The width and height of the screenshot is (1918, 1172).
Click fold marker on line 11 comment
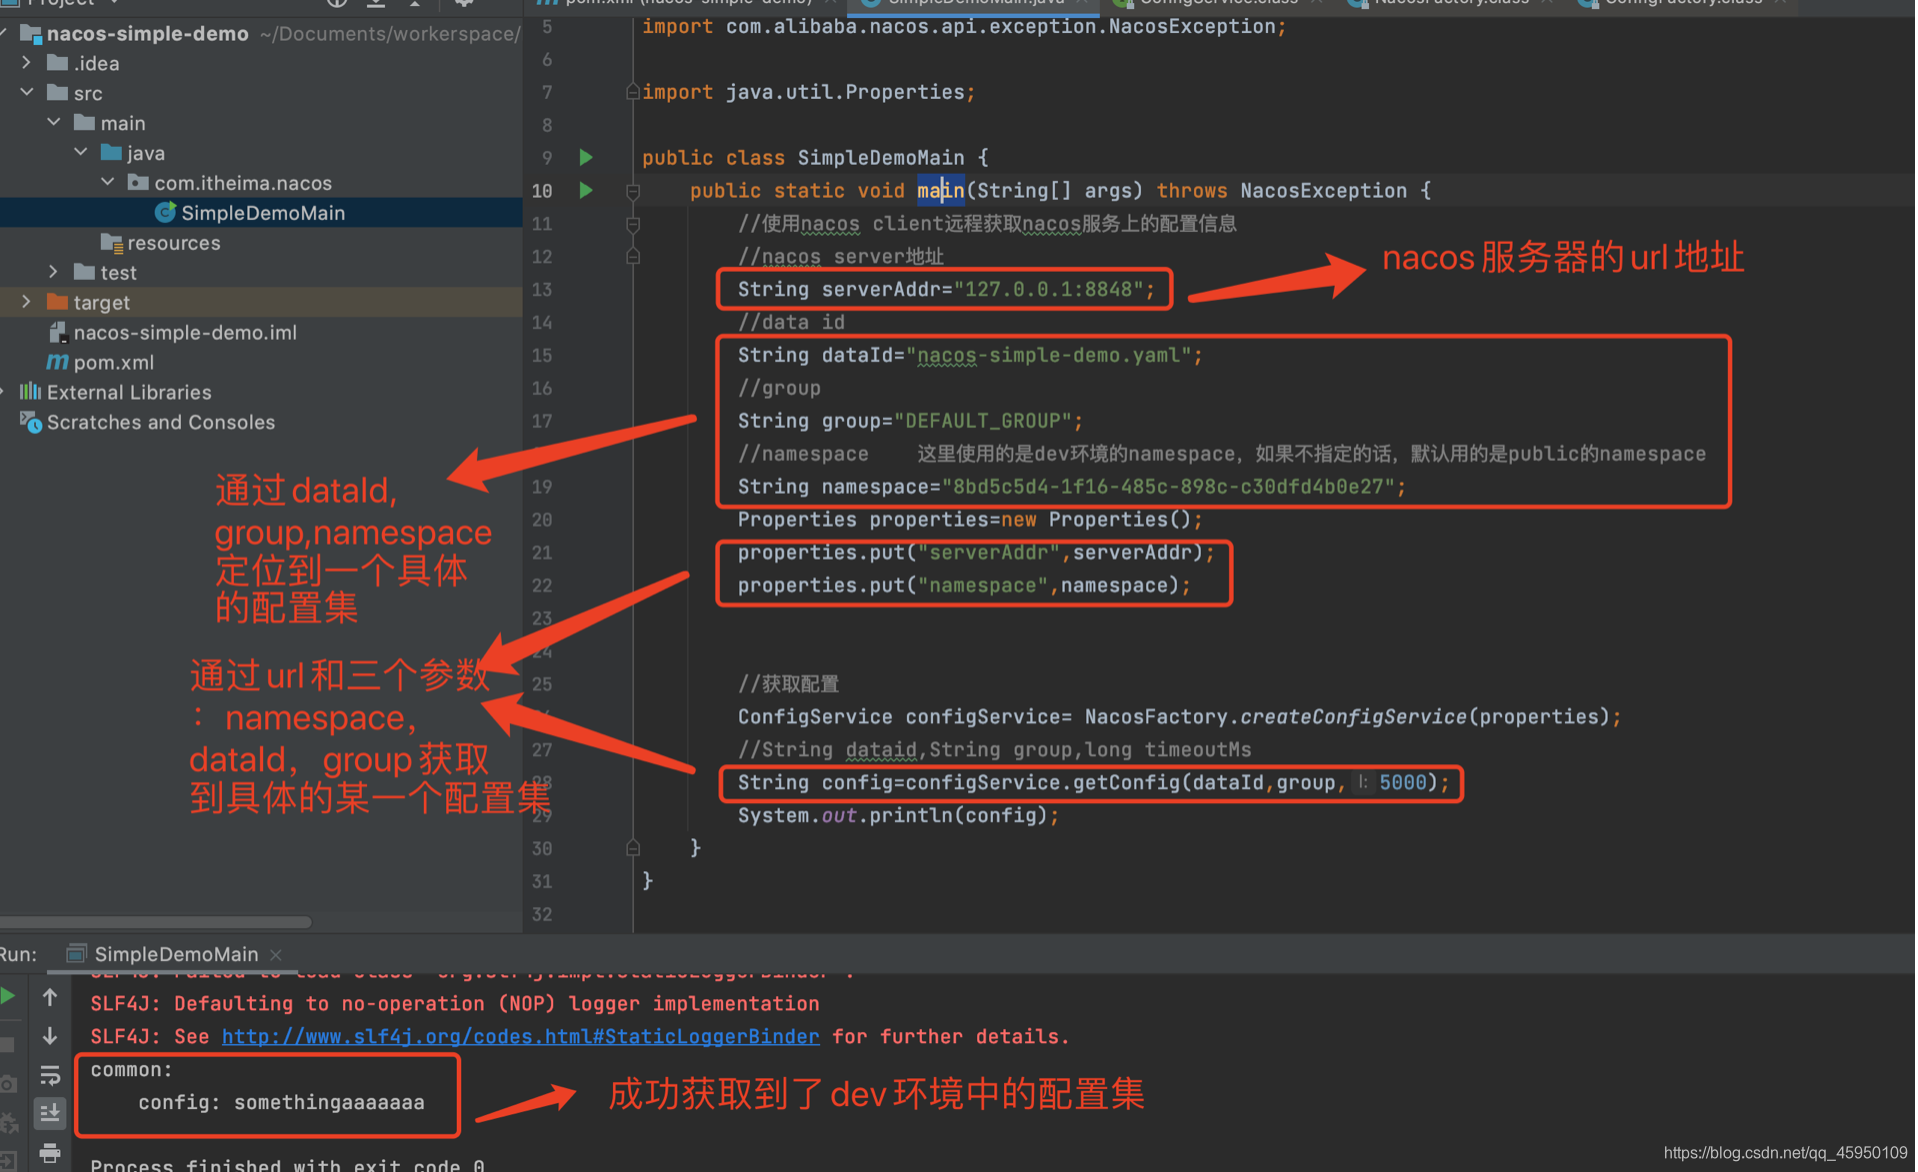[632, 224]
